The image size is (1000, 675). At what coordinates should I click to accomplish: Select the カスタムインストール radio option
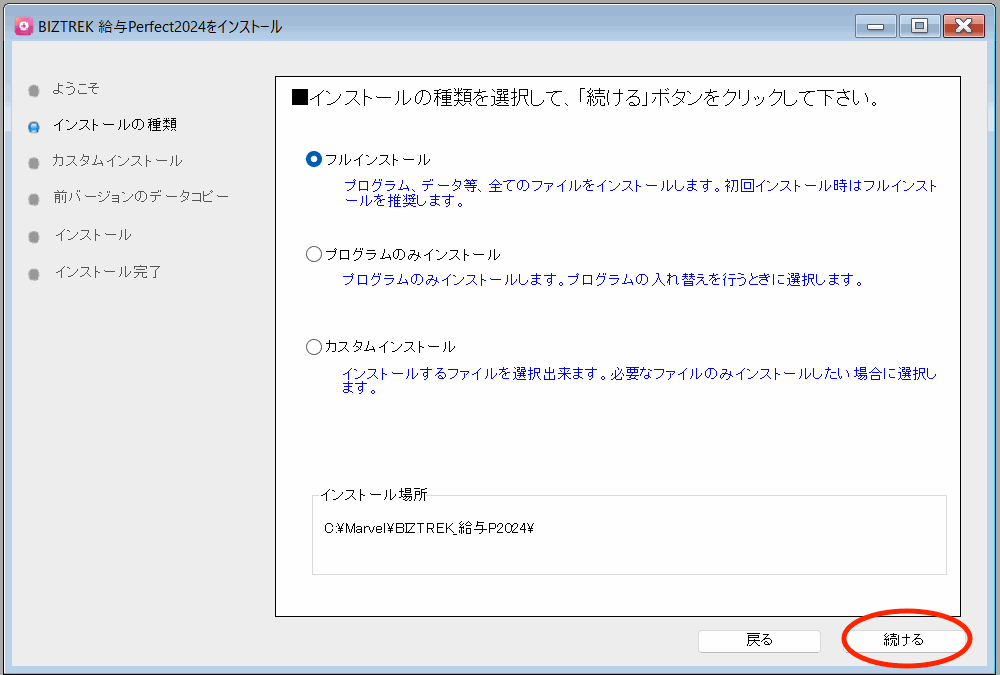[x=313, y=346]
